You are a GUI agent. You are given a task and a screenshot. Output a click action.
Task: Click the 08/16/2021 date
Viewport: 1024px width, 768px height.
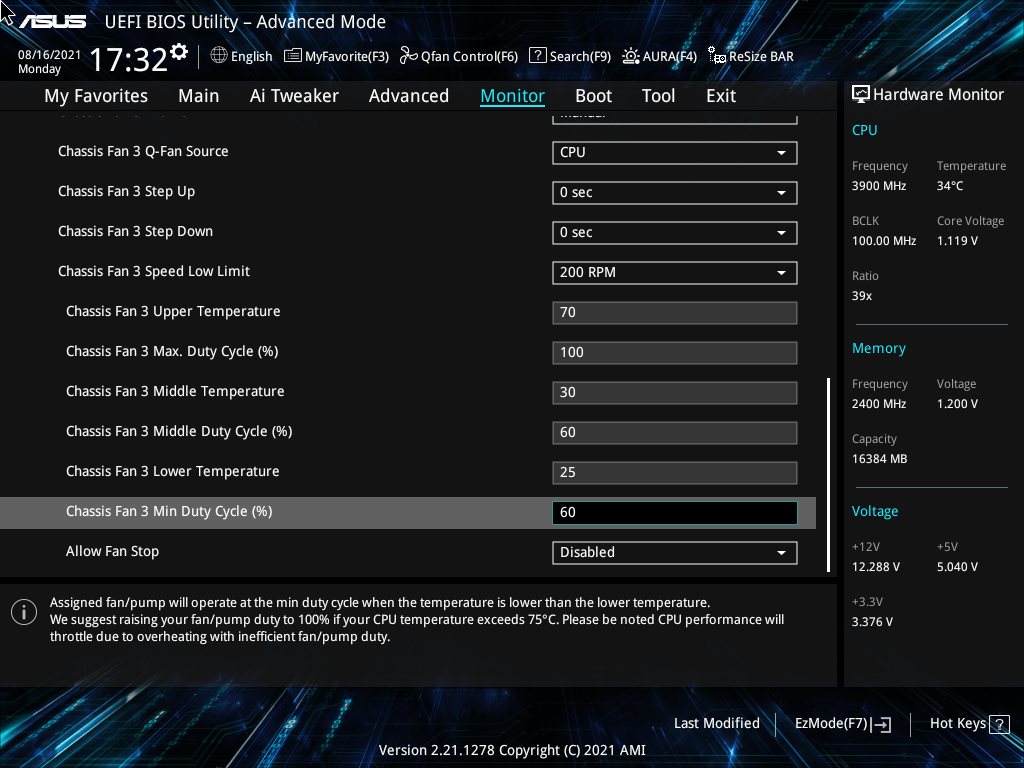point(49,55)
